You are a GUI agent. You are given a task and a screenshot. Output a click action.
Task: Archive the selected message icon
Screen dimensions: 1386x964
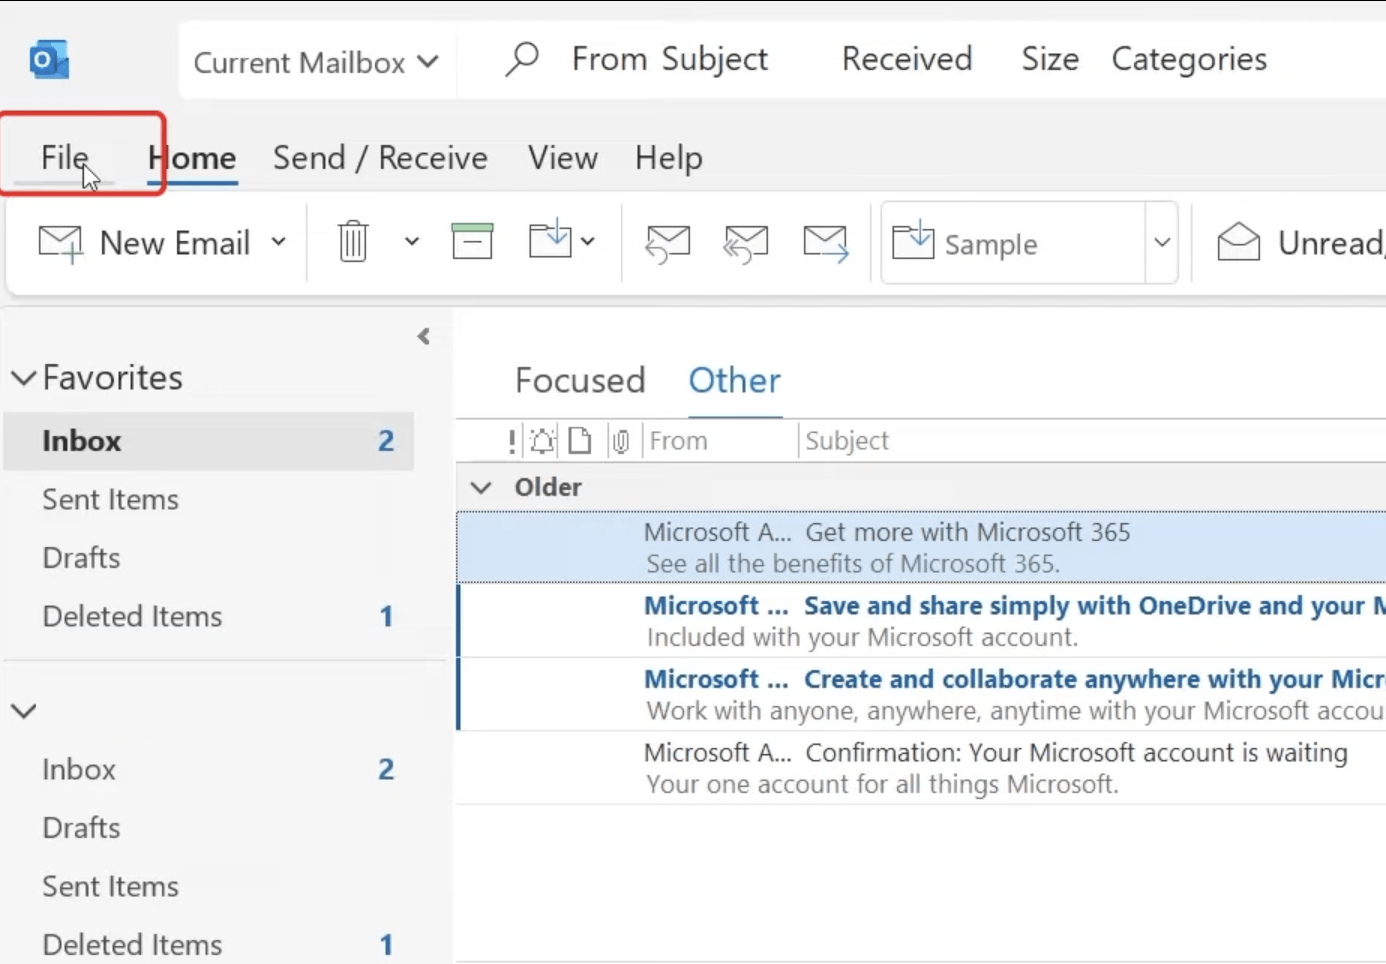pyautogui.click(x=472, y=241)
